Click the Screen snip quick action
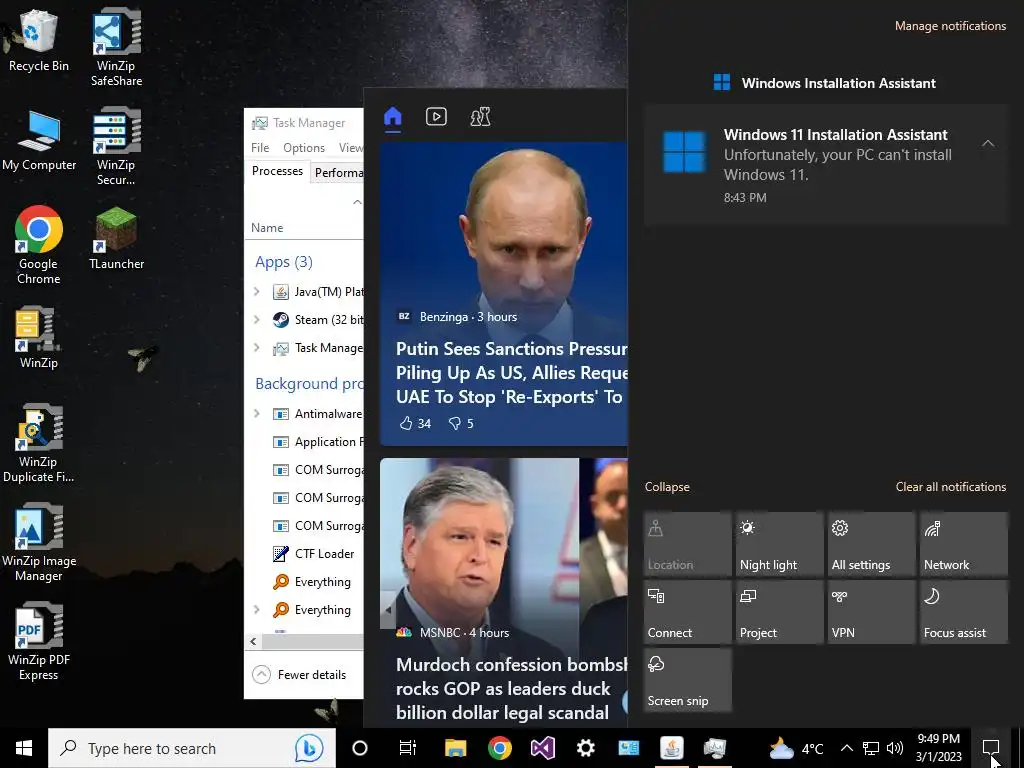1024x768 pixels. (688, 680)
